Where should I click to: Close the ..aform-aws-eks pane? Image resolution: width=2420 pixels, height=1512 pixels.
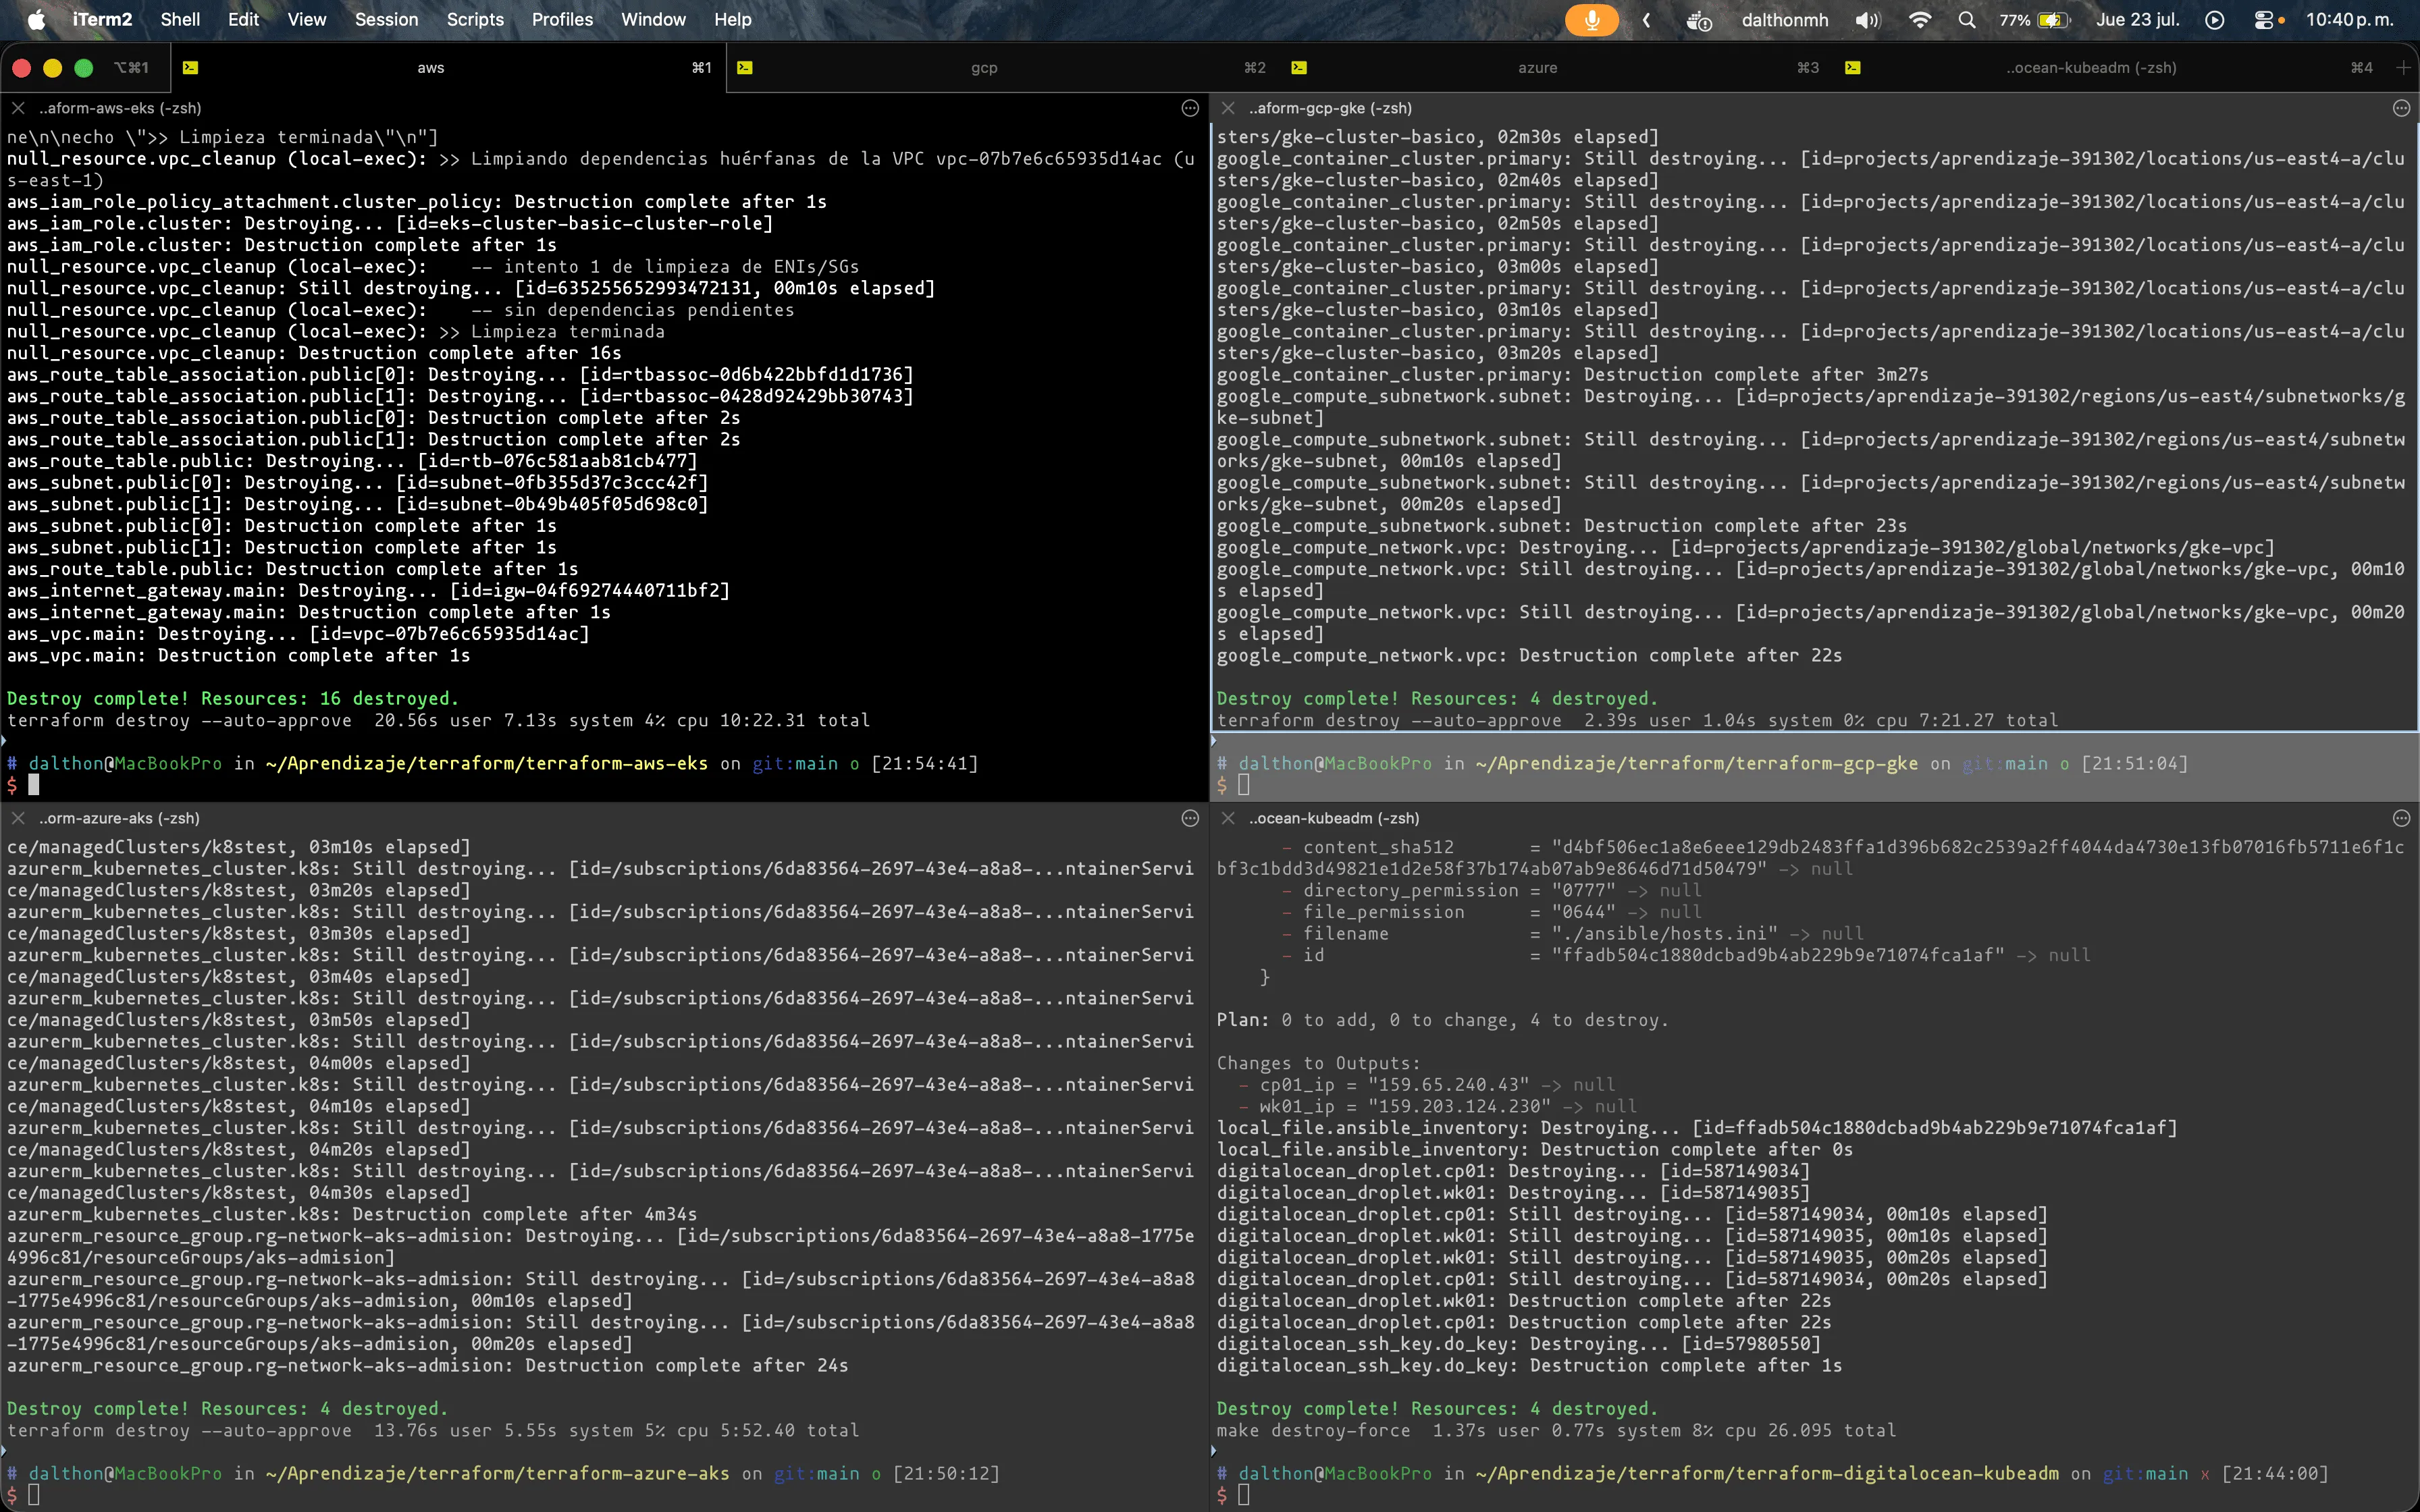[x=18, y=108]
